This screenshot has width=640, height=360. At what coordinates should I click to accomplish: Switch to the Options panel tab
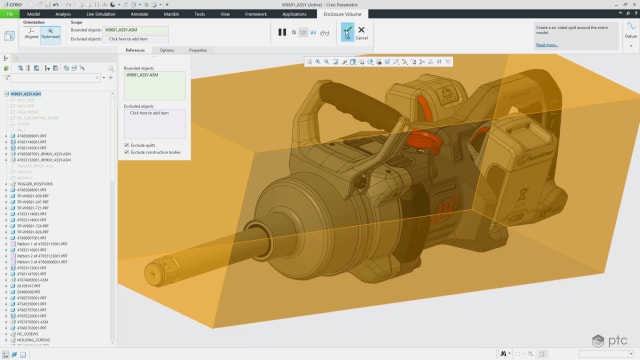167,50
